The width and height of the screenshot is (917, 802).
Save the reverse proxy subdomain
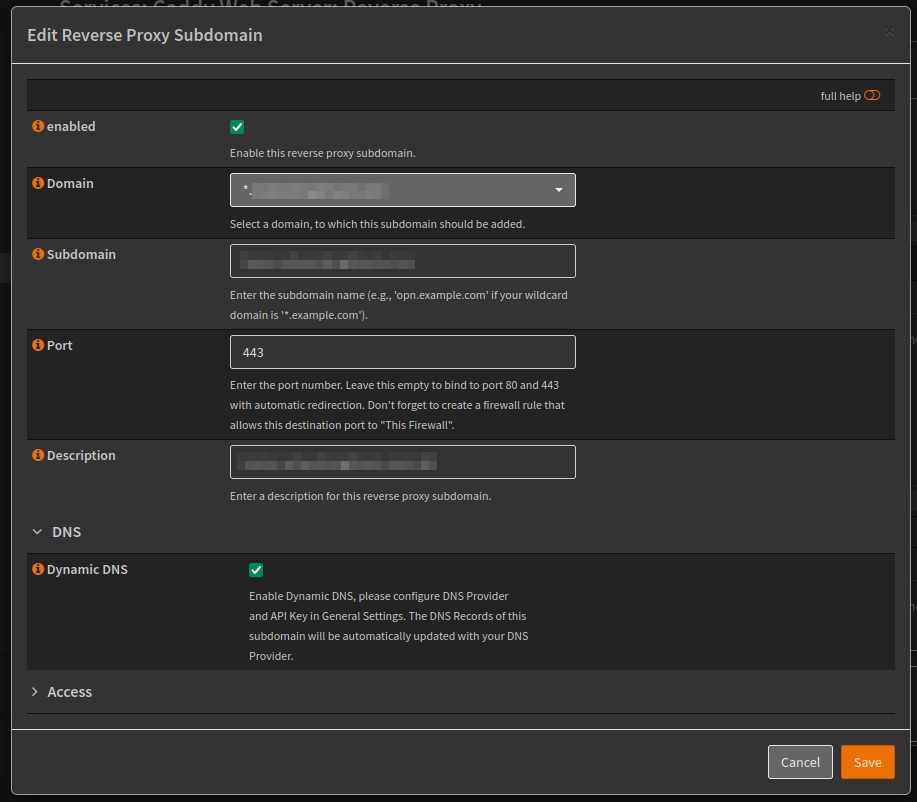867,762
